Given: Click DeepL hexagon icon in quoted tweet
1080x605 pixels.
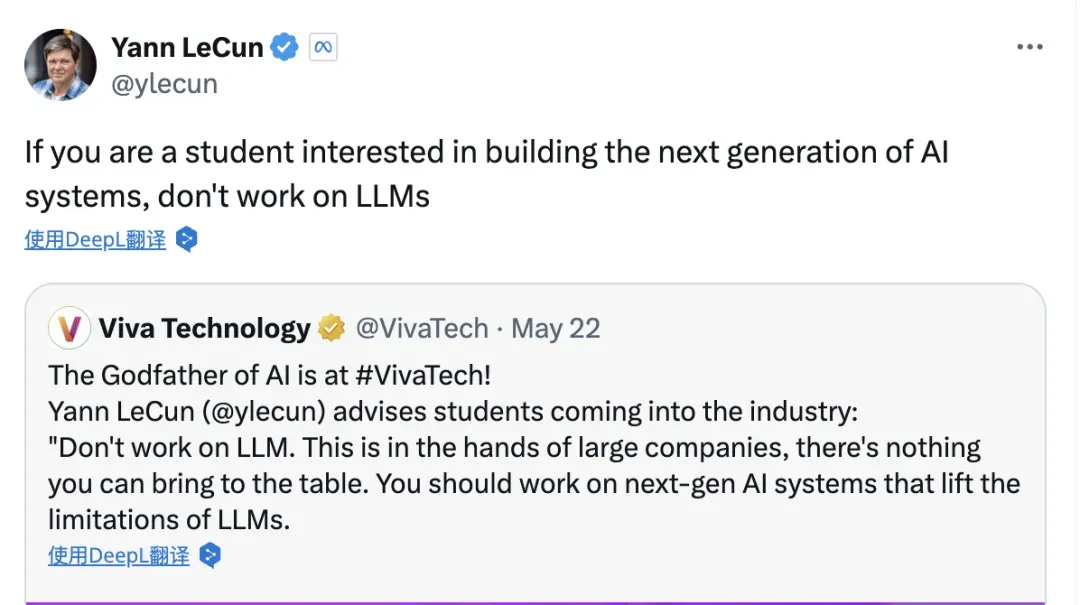Looking at the screenshot, I should click(x=210, y=555).
